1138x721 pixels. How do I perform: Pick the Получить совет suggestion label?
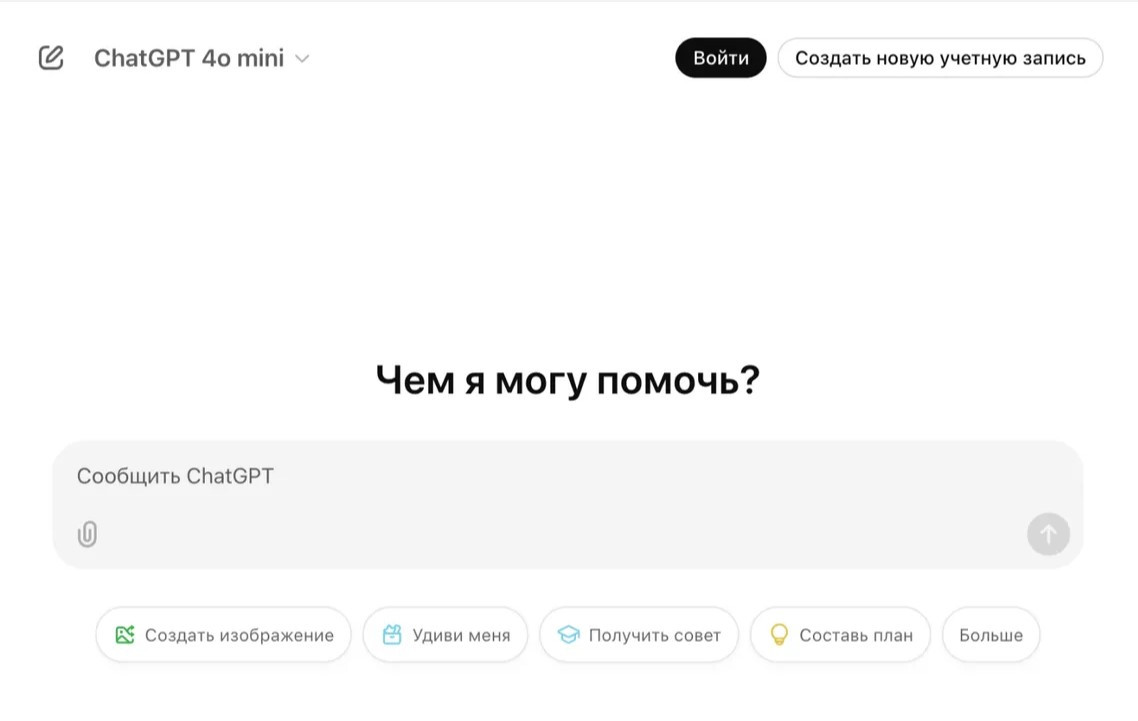click(x=654, y=635)
